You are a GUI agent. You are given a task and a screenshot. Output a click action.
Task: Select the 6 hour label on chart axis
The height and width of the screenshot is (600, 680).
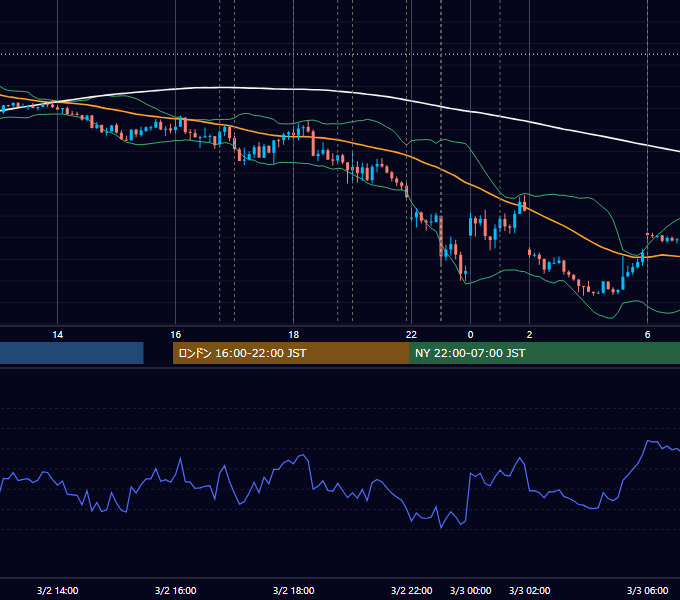(x=647, y=335)
